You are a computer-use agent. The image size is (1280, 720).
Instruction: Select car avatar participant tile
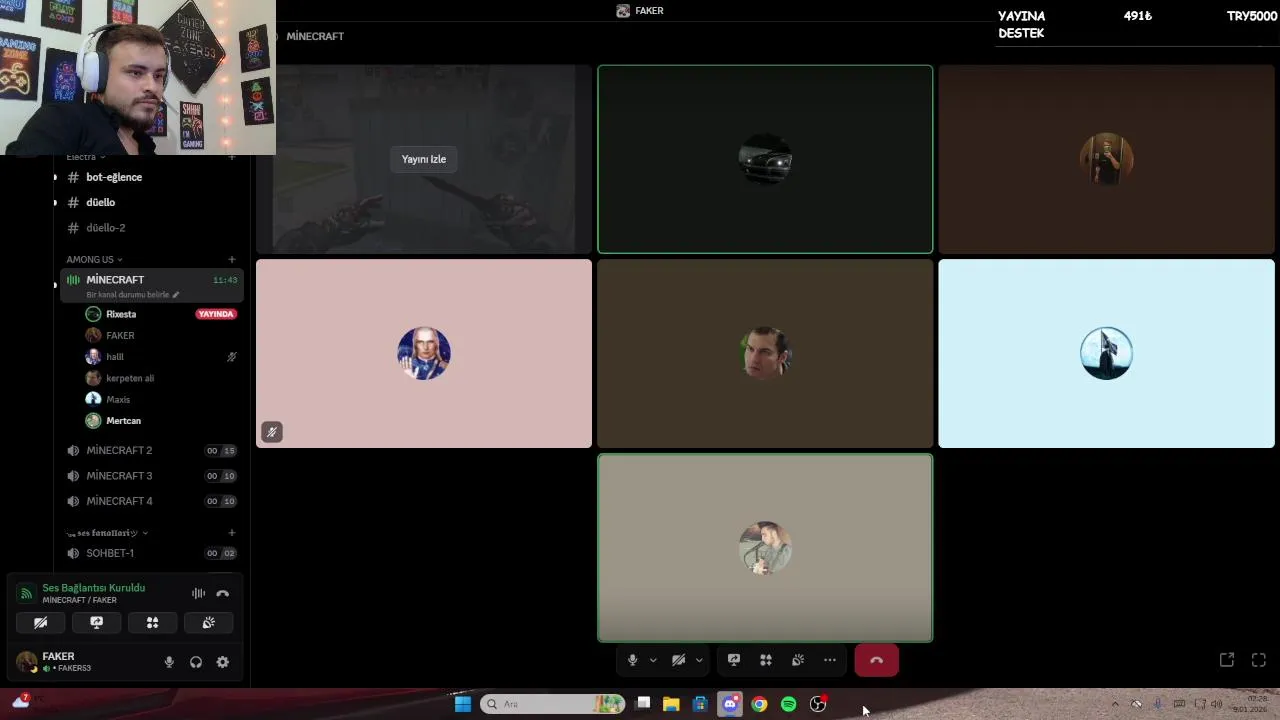[765, 159]
